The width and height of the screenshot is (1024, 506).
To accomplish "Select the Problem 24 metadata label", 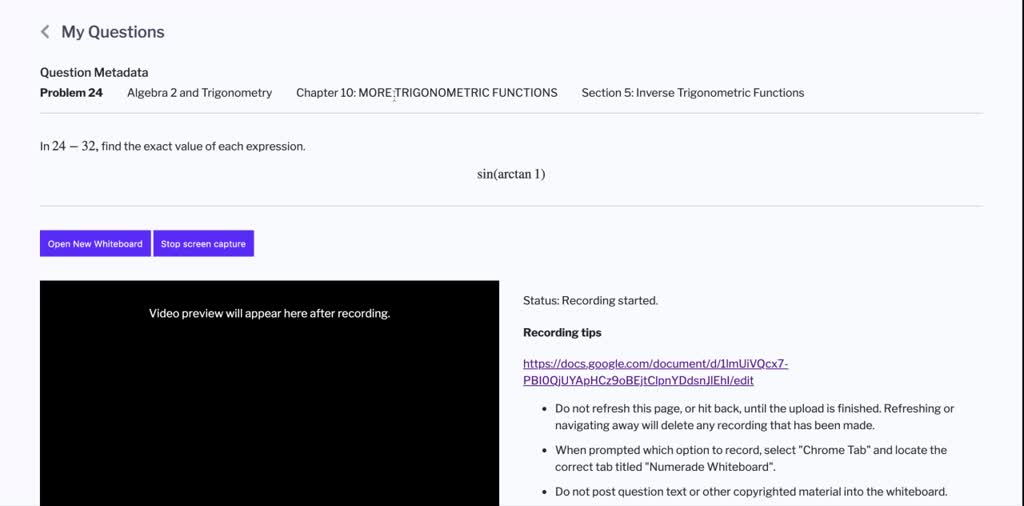I will [x=71, y=93].
